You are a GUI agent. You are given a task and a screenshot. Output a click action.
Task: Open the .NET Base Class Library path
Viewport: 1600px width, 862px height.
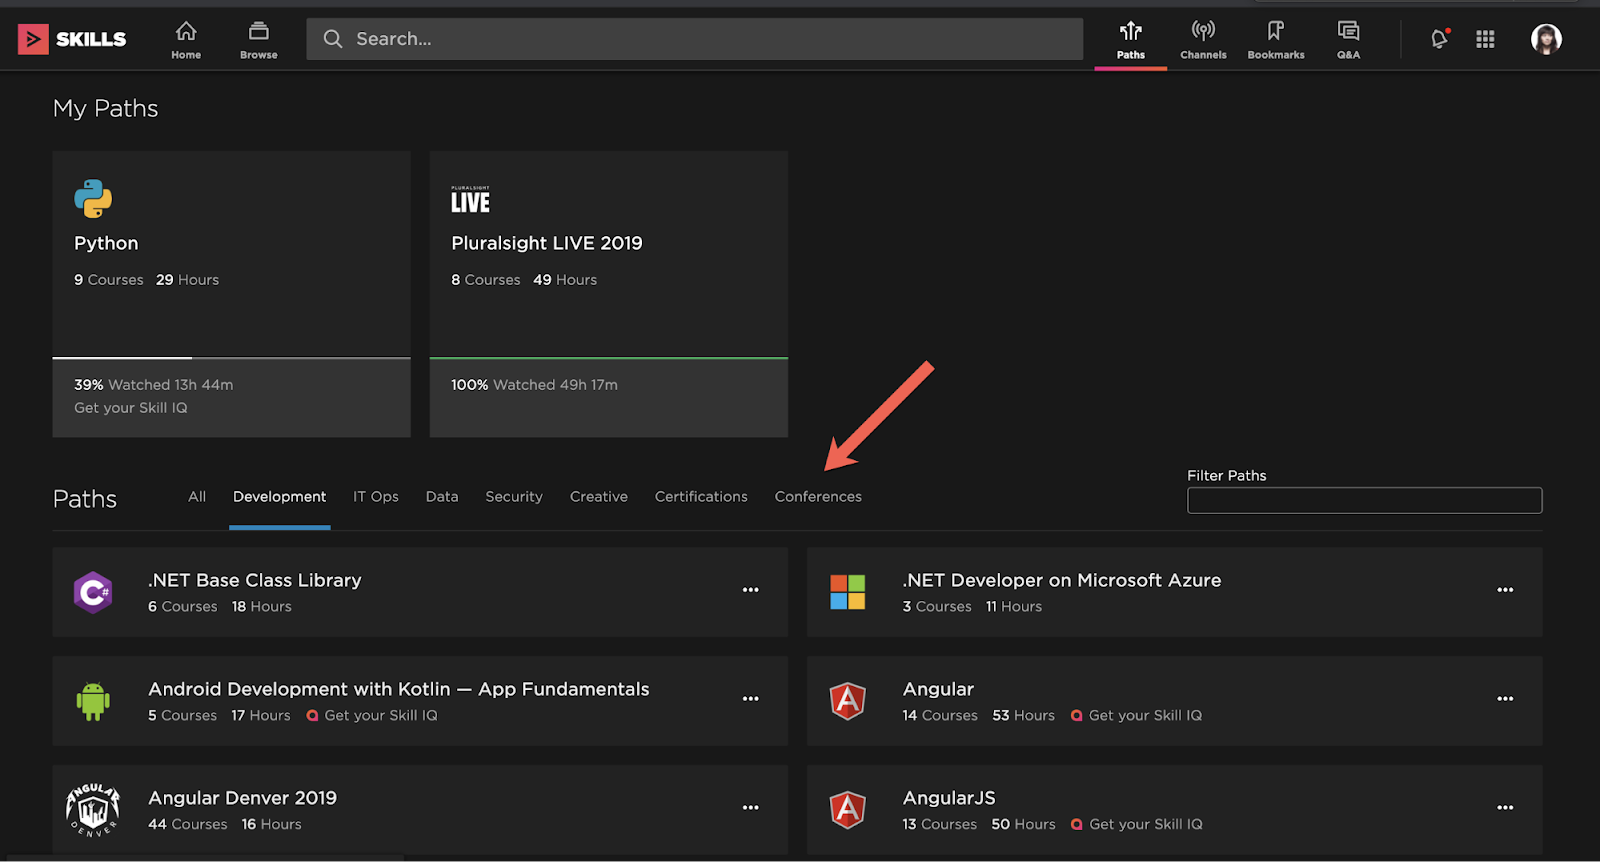[x=255, y=580]
